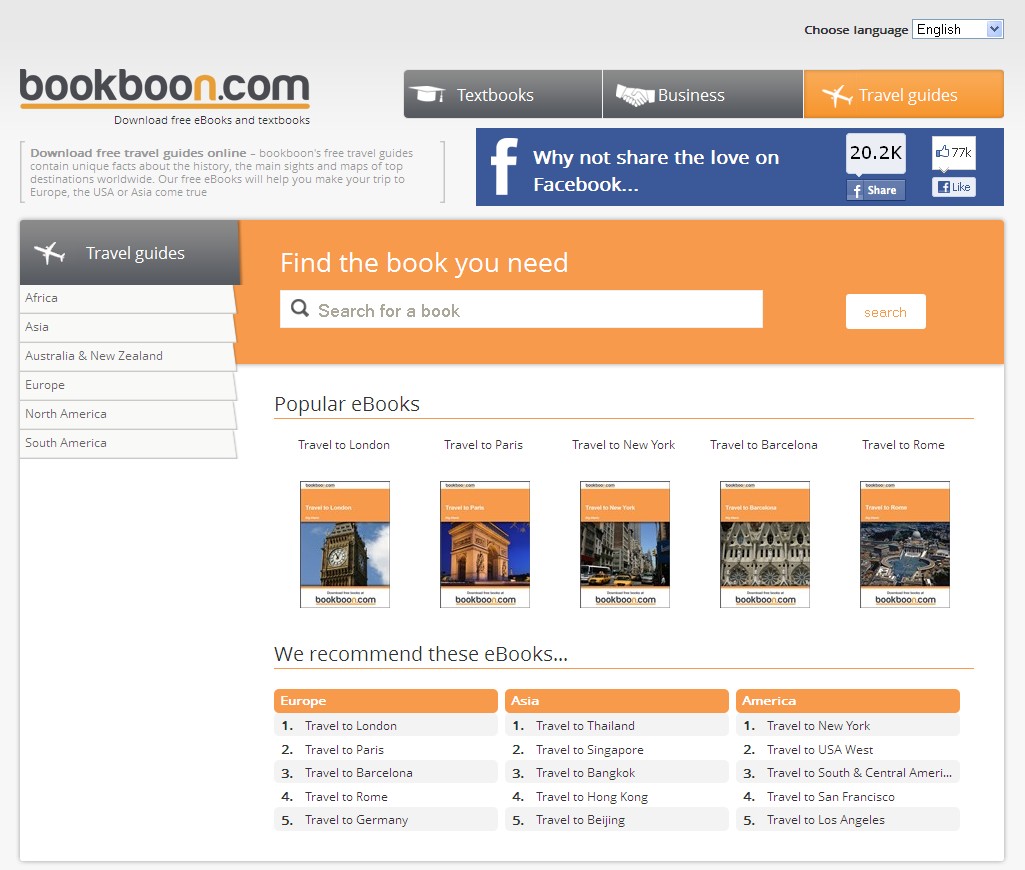Open the Travel to London book cover
The width and height of the screenshot is (1025, 870).
click(344, 544)
